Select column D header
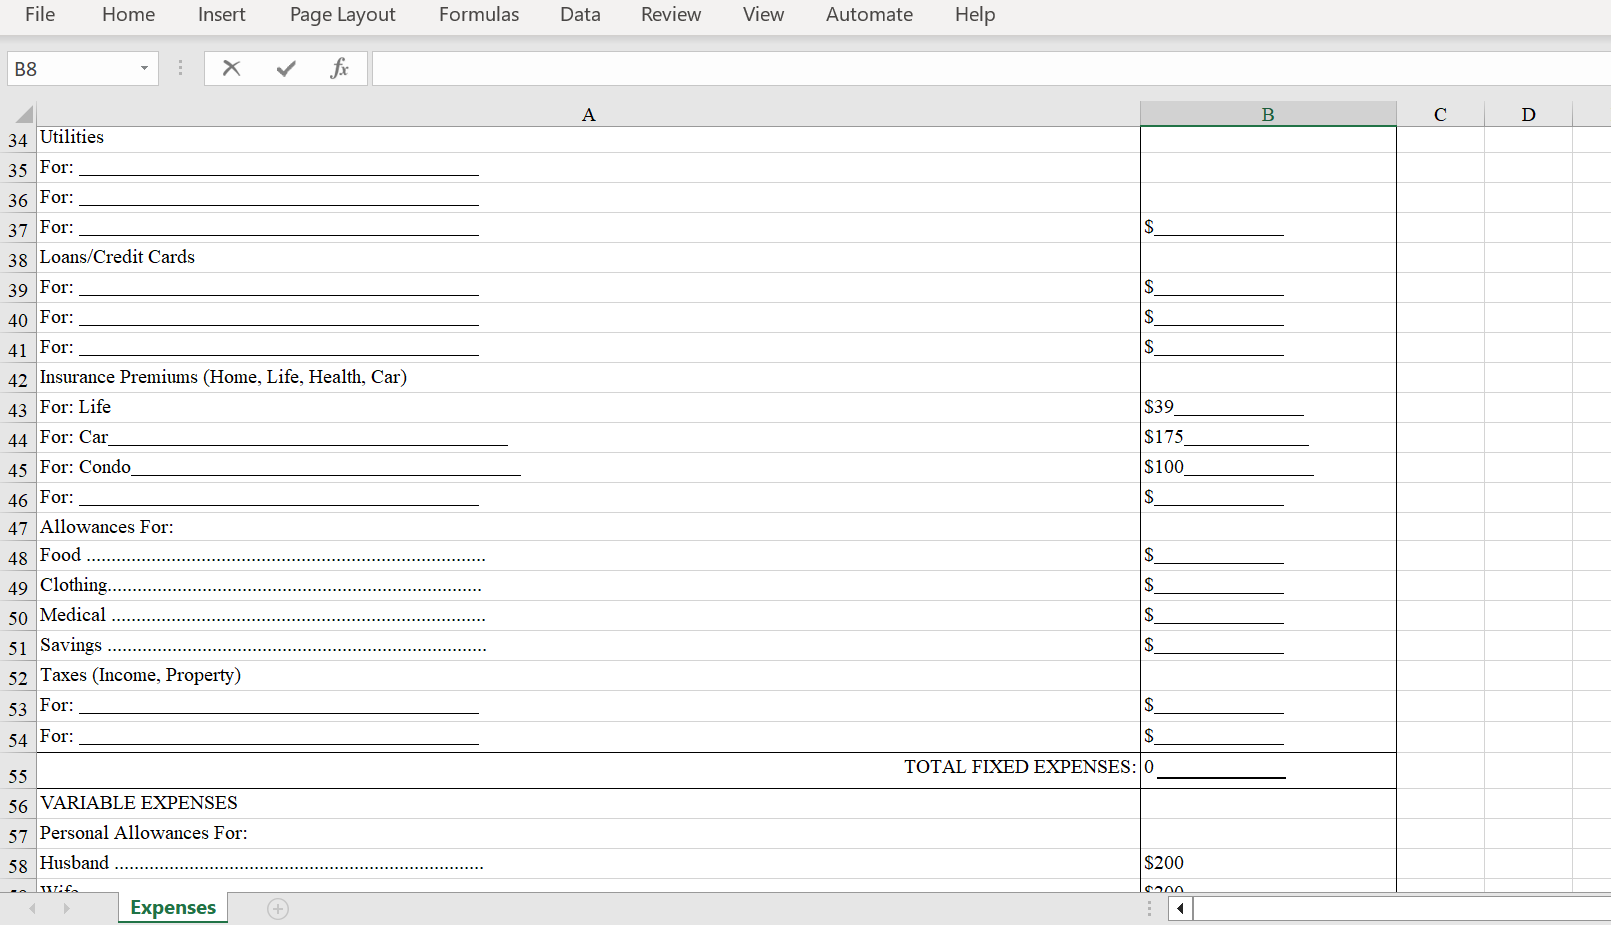The image size is (1611, 925). pos(1528,114)
